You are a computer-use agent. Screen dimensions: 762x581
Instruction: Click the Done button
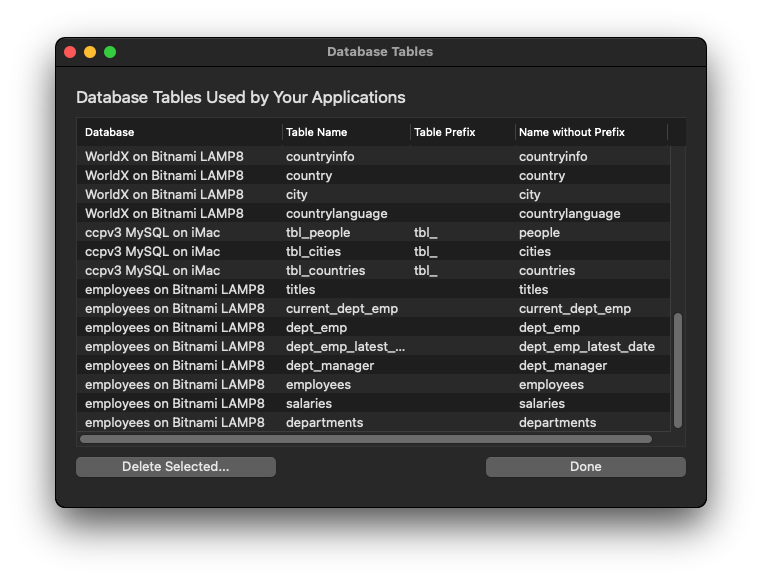(x=586, y=467)
